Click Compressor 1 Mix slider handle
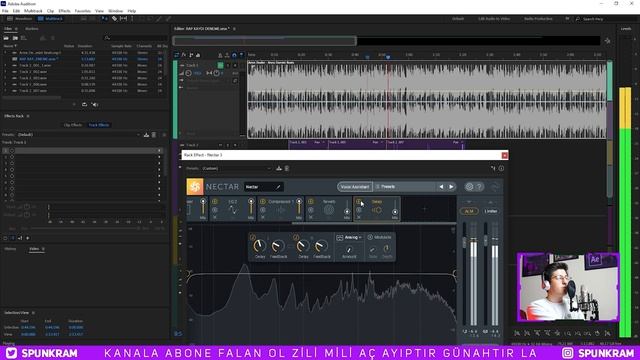640x360 pixels. coord(299,201)
